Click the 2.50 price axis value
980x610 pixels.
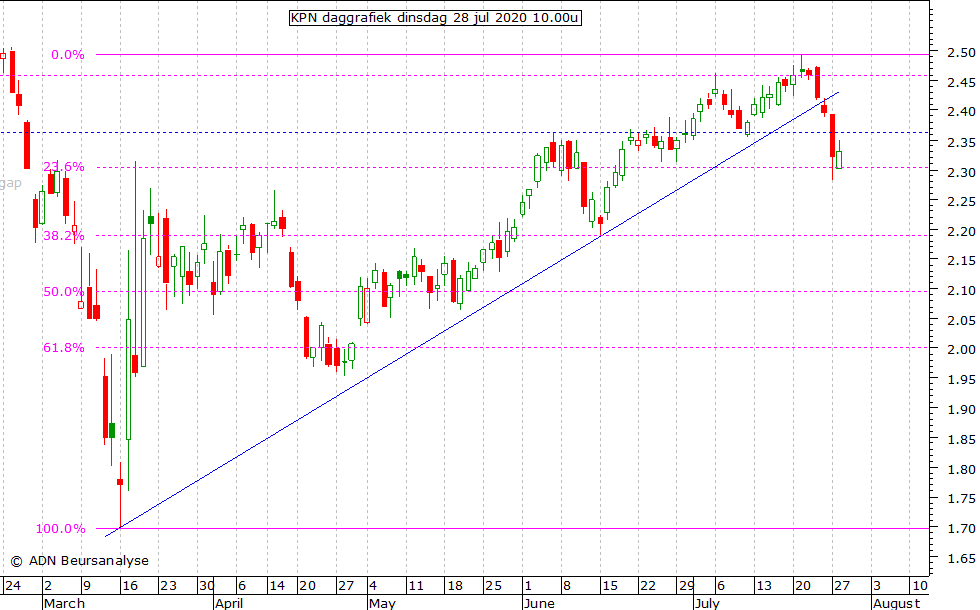point(961,52)
